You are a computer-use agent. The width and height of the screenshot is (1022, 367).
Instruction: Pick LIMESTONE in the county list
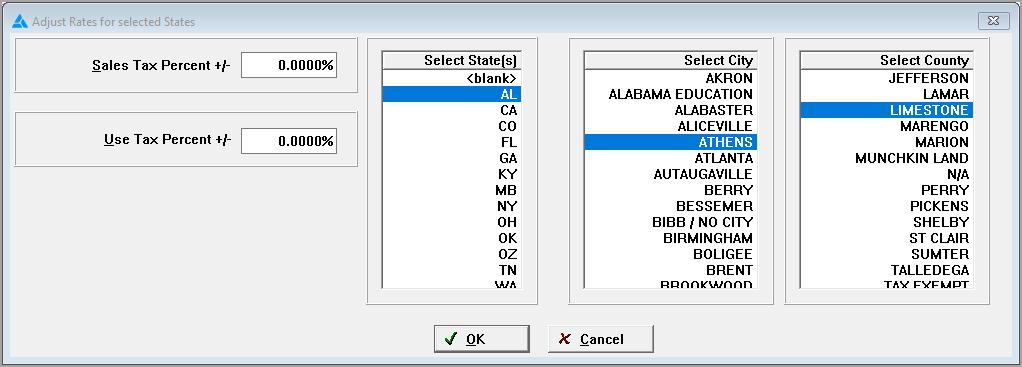[886, 110]
